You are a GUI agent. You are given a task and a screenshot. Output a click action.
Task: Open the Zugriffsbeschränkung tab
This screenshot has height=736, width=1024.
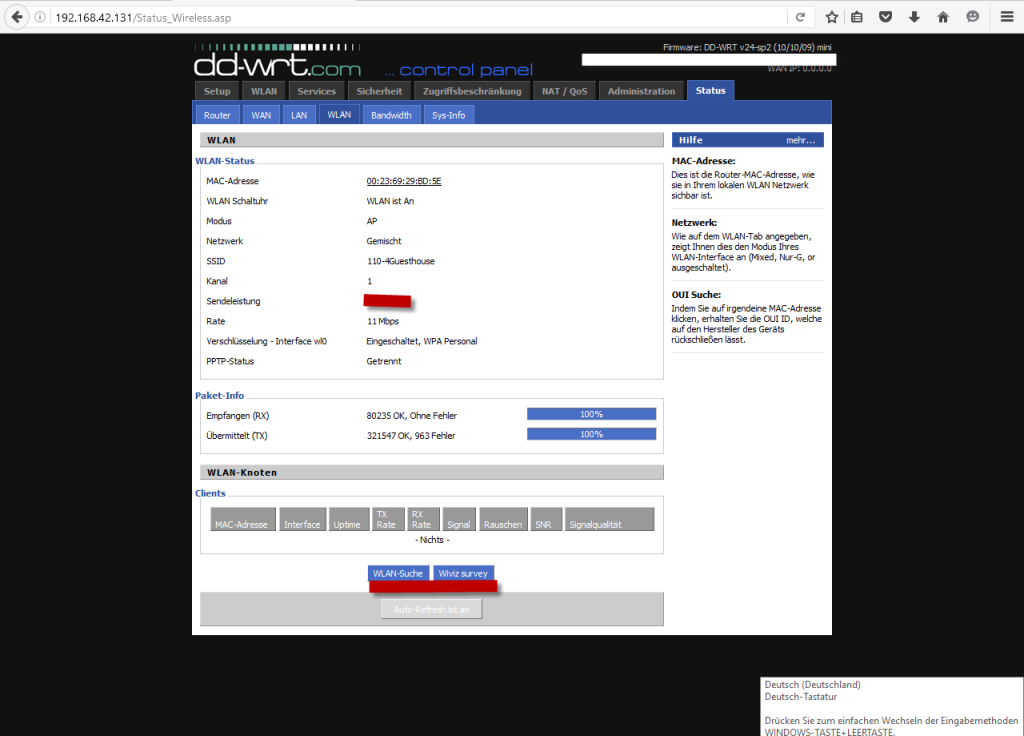(472, 91)
